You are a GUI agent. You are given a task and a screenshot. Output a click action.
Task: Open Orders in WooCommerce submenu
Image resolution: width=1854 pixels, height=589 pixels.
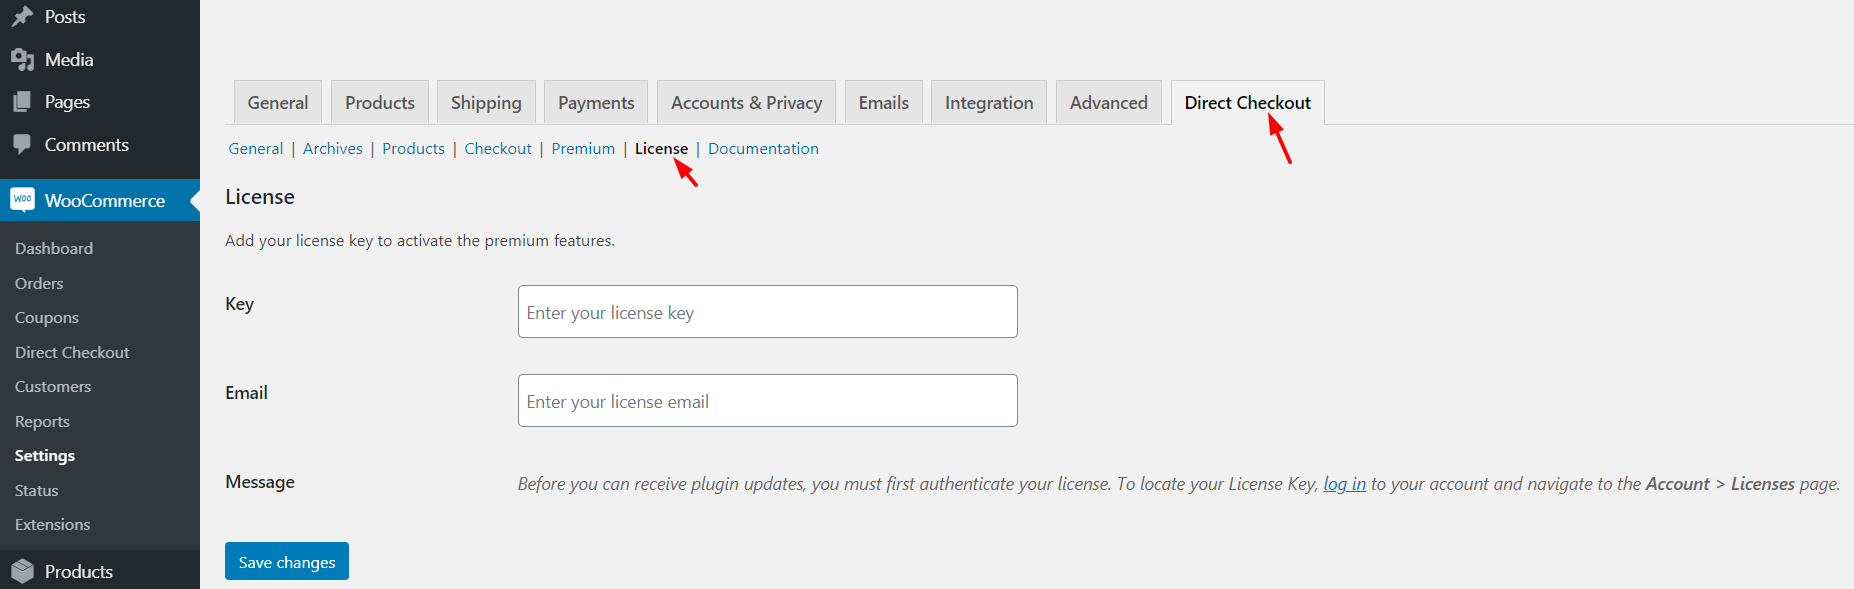[x=39, y=284]
